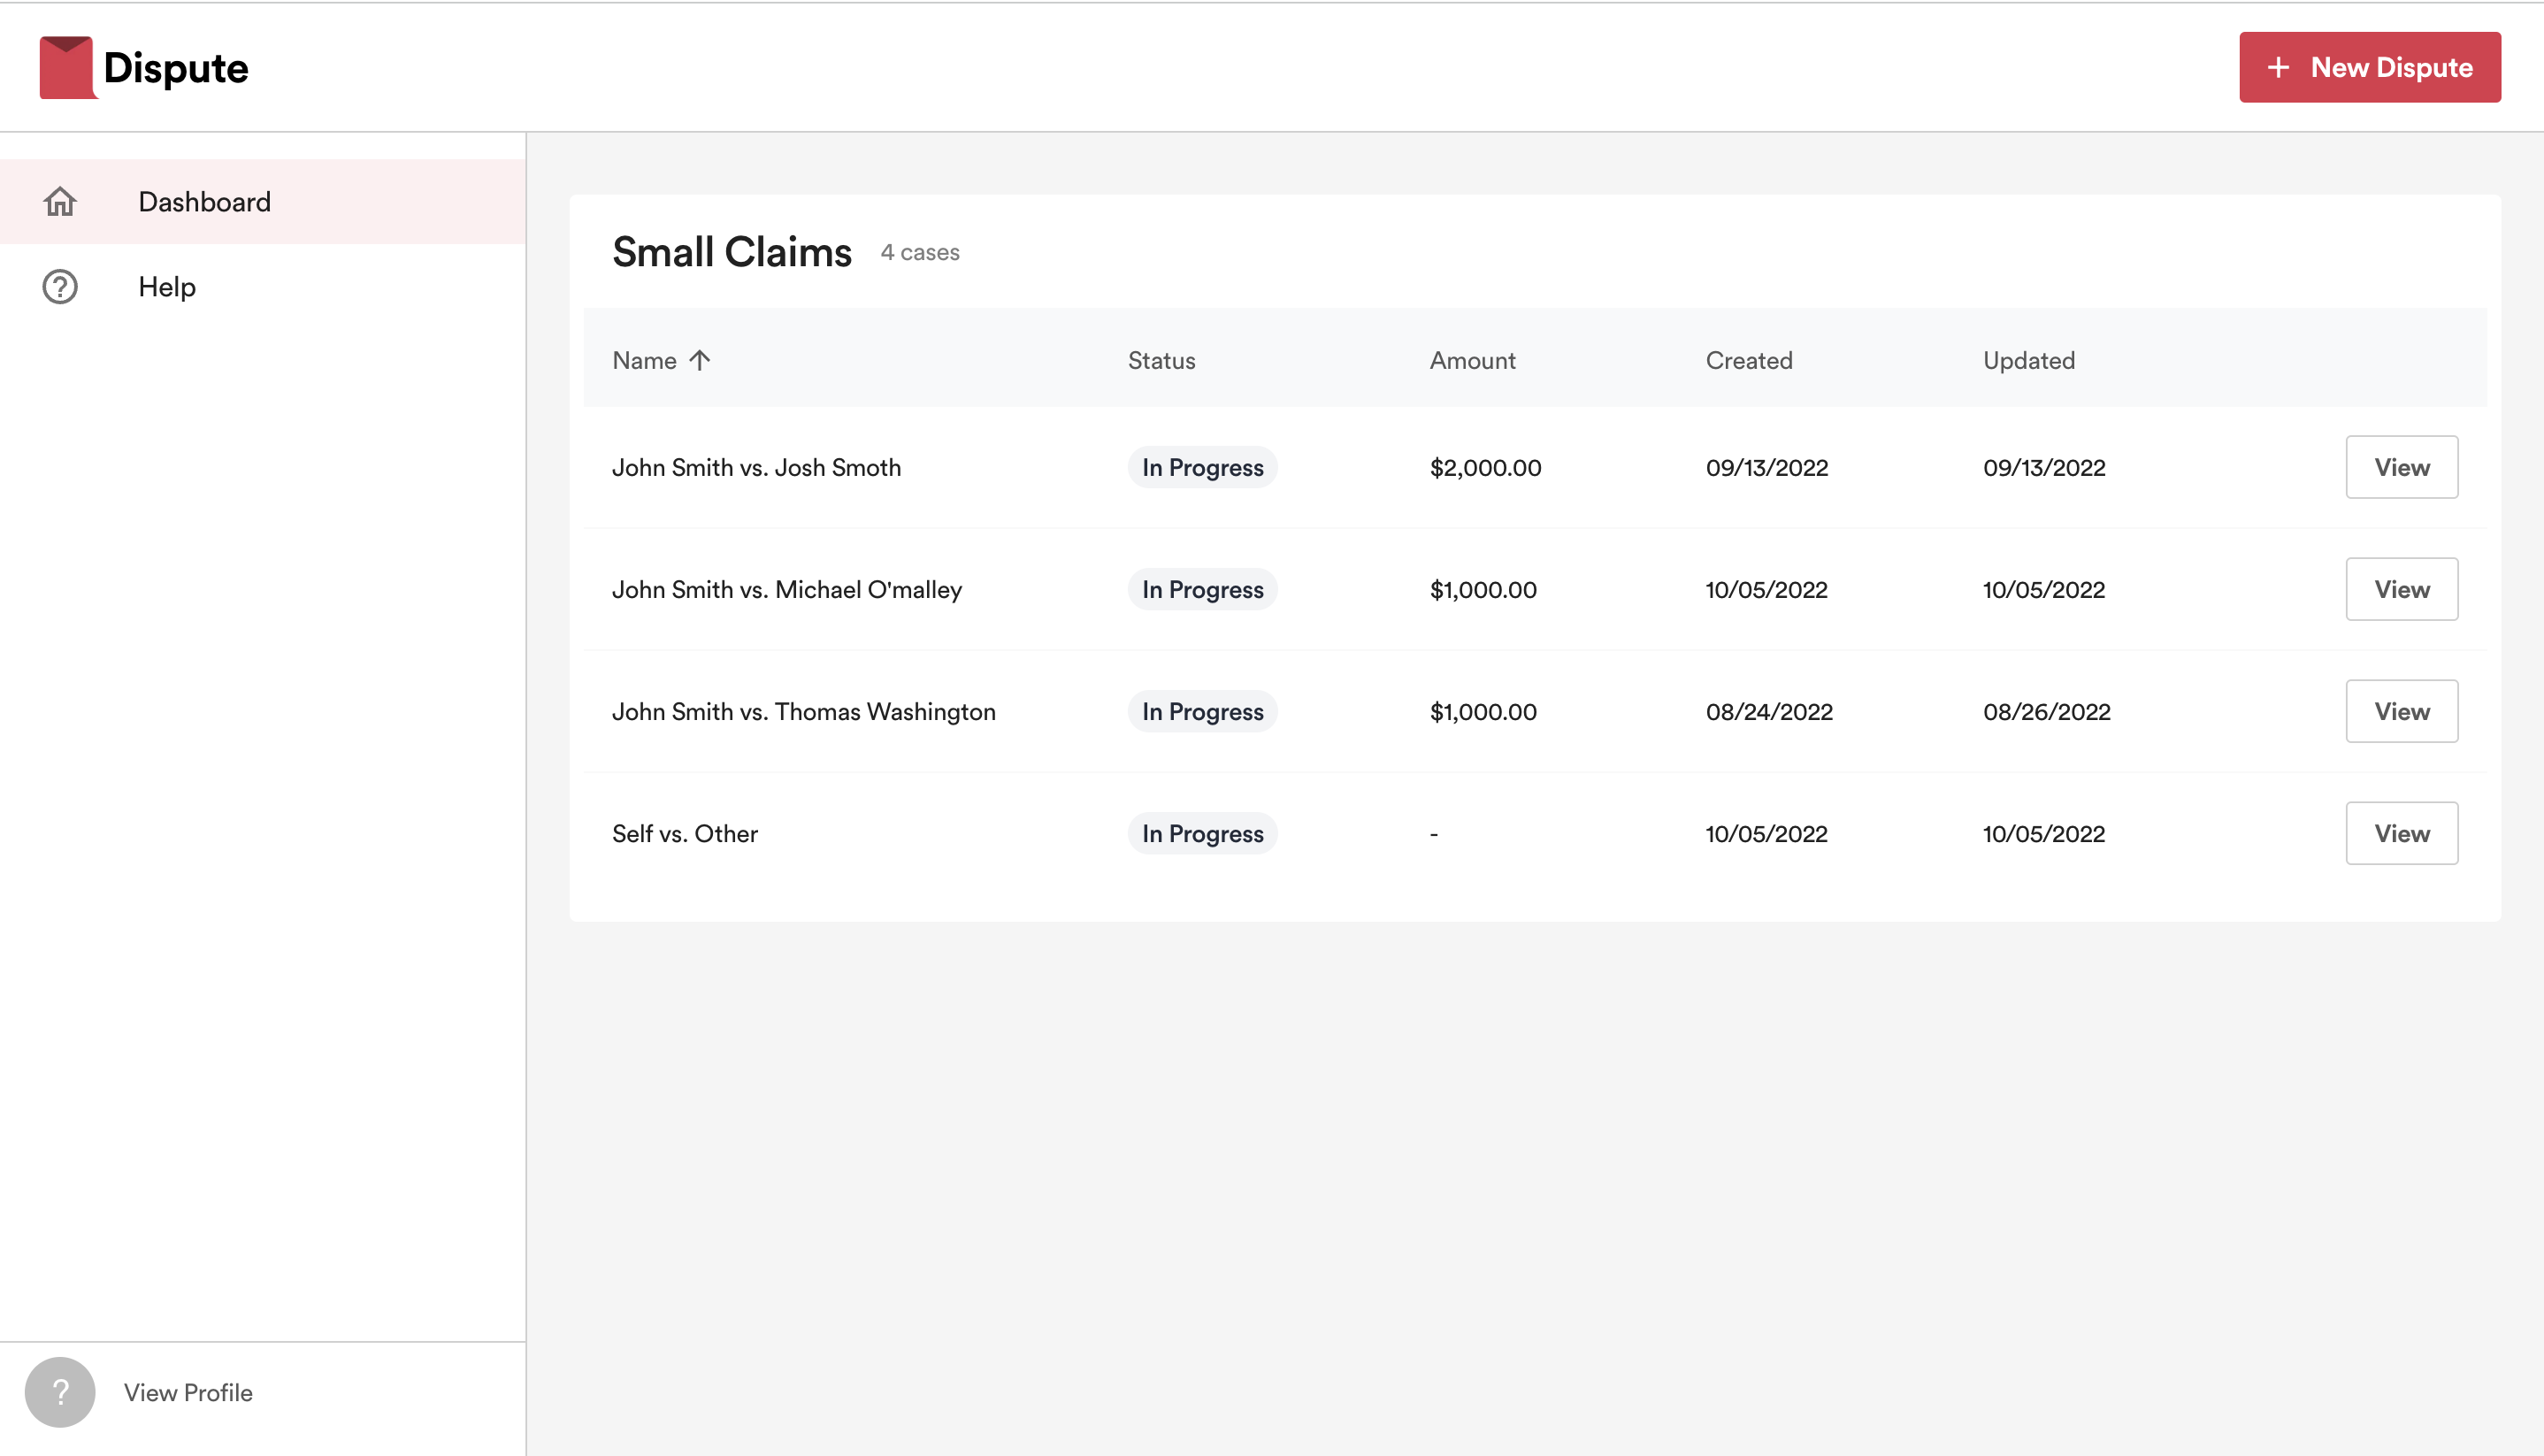Sort the table by Status column
Screen dimensions: 2544x1456
1161,360
